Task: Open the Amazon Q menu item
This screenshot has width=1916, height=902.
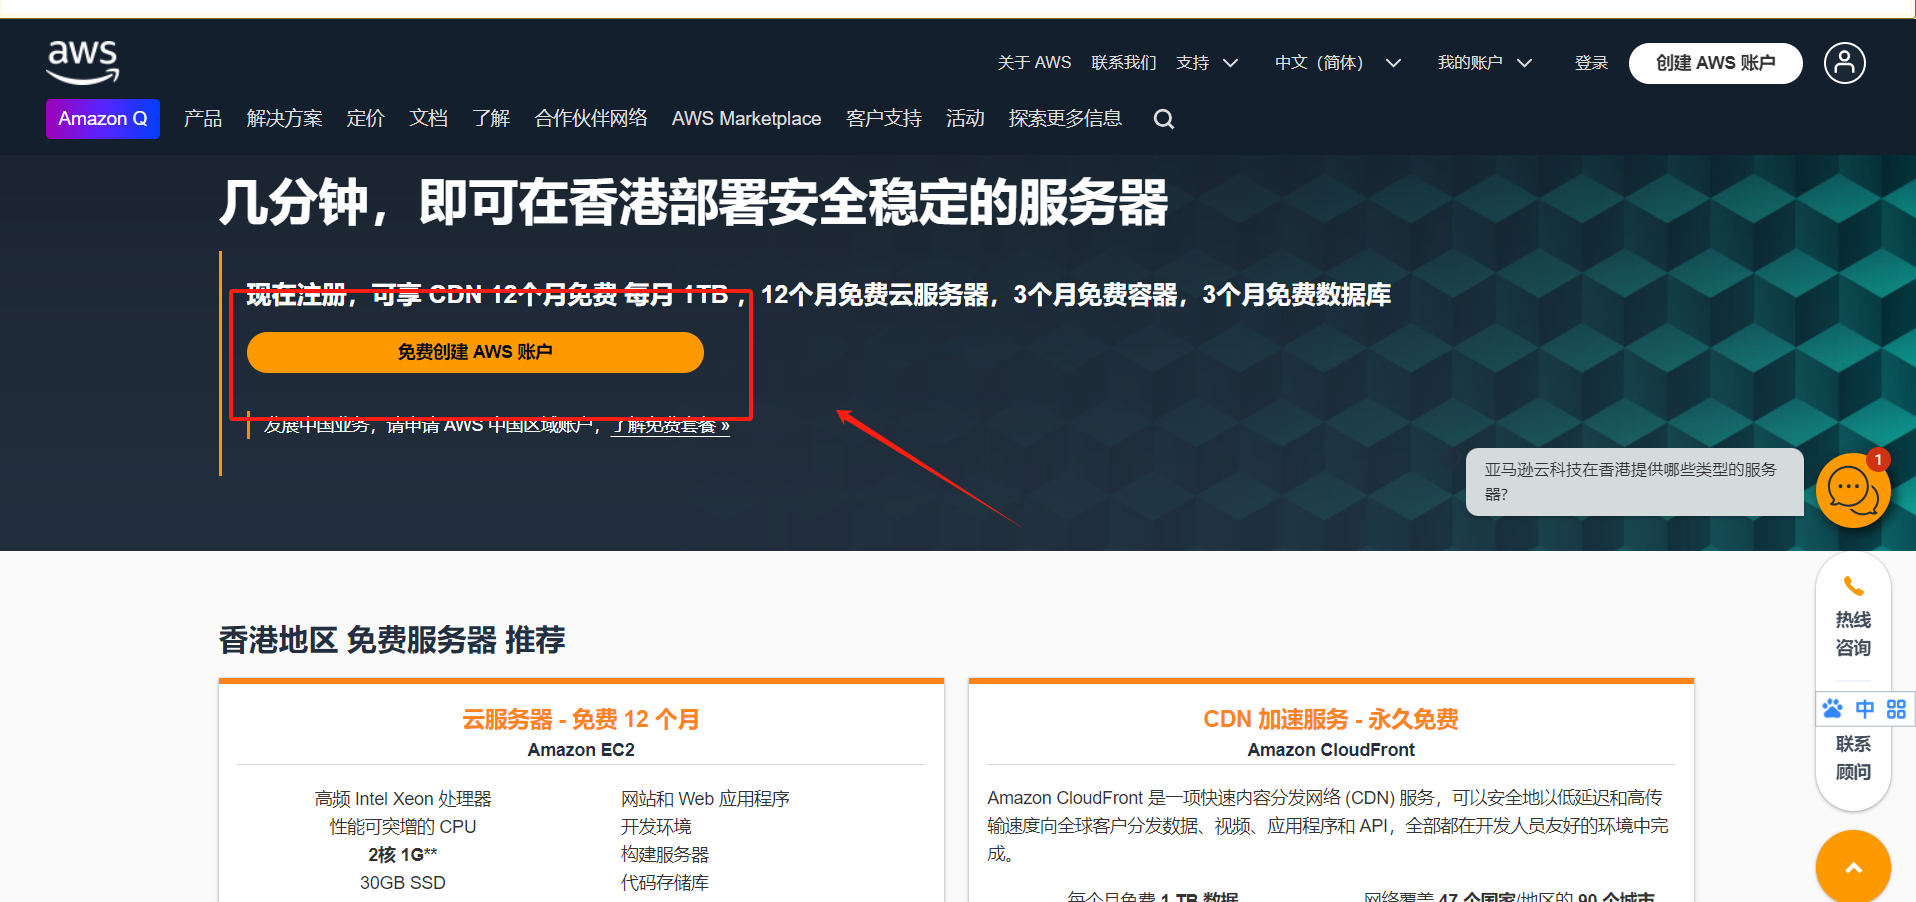Action: [x=103, y=119]
